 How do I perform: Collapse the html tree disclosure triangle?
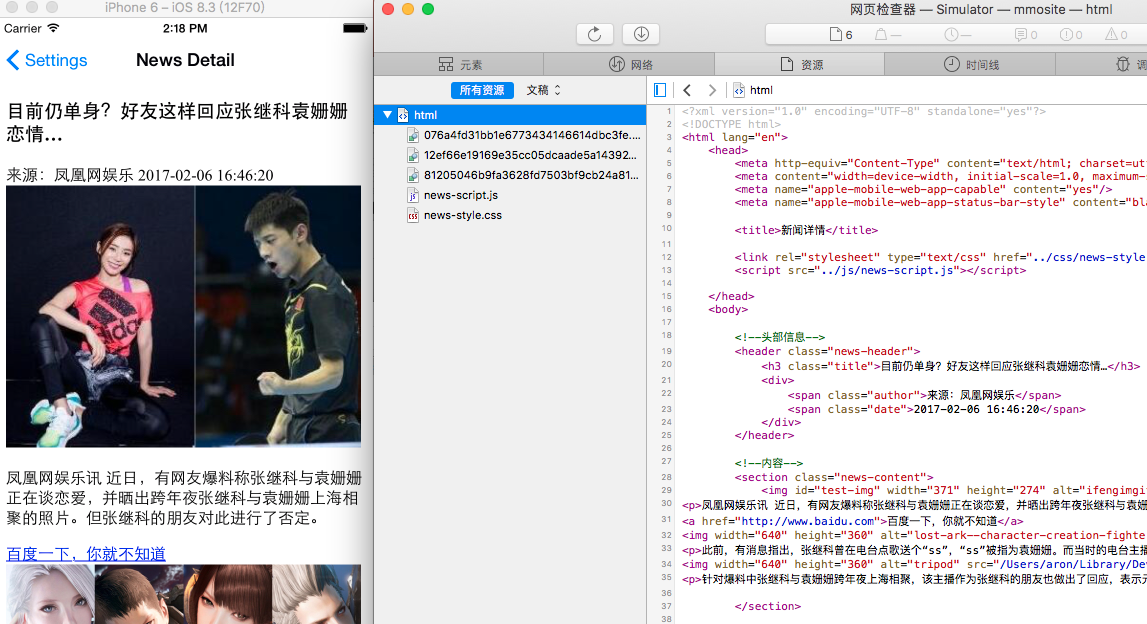coord(388,115)
